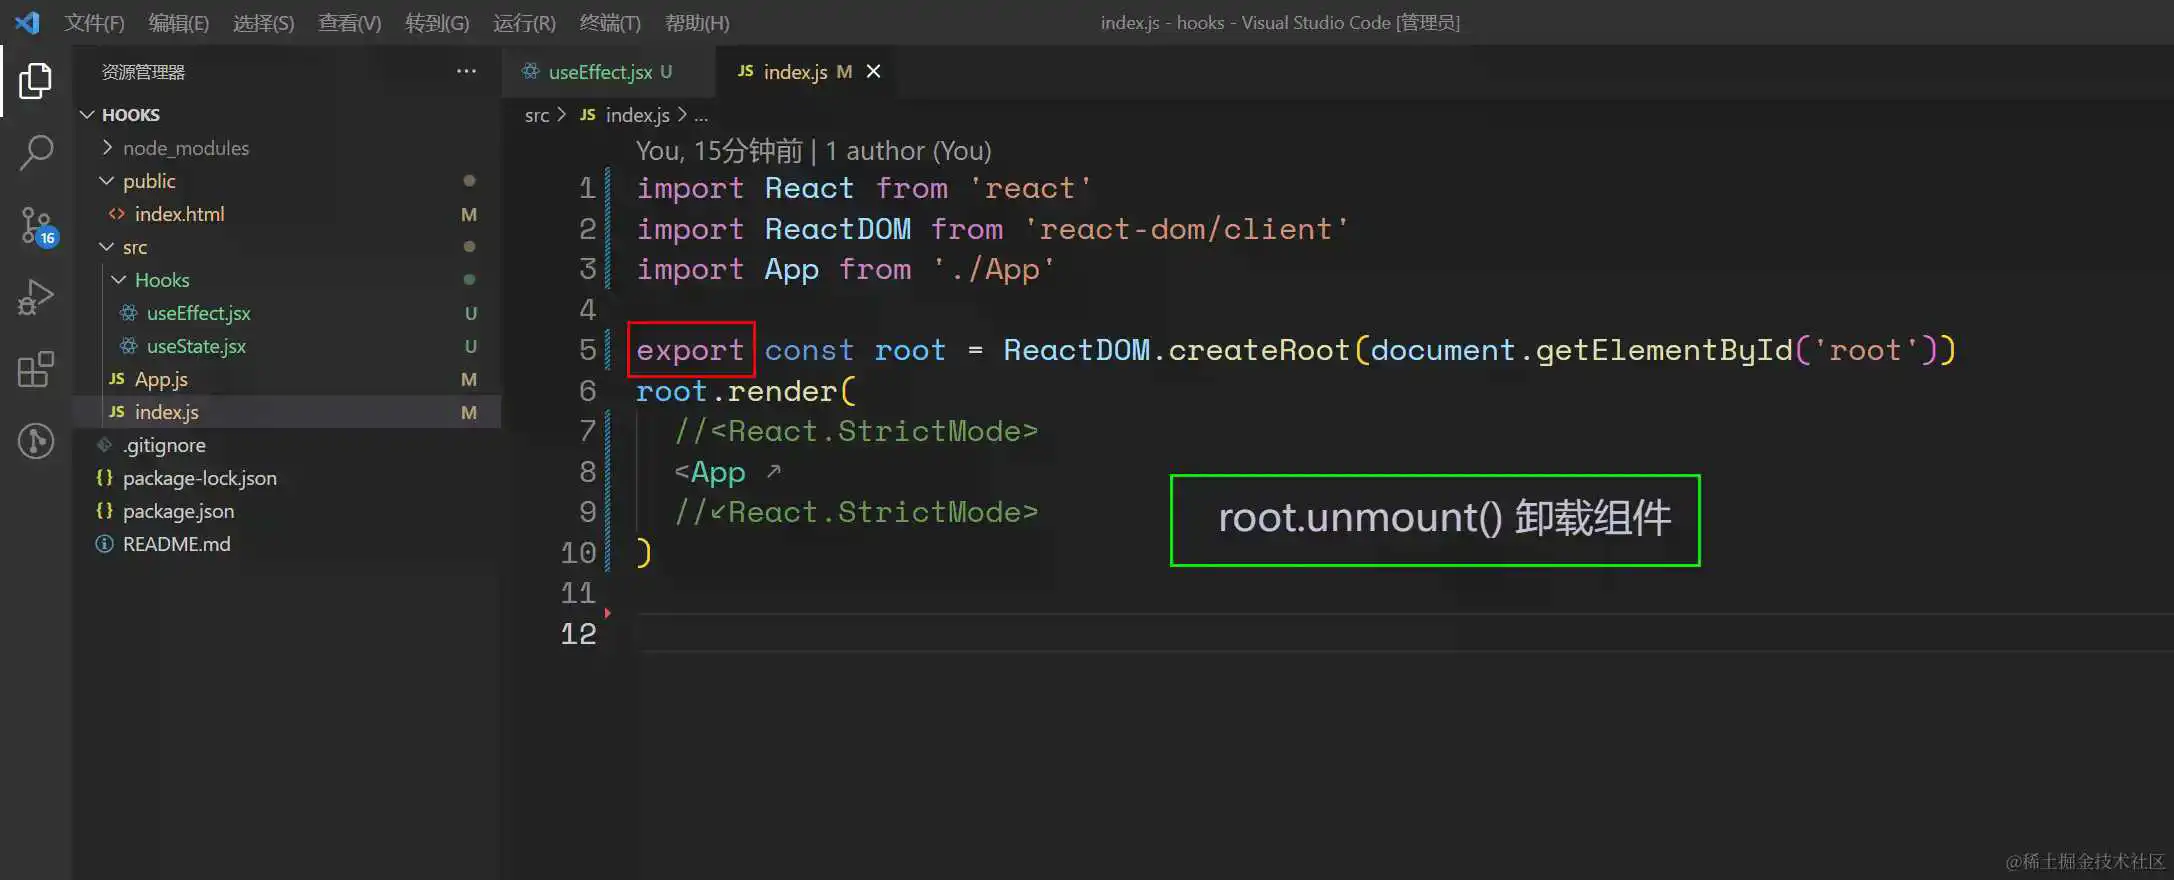Click the JS icon of index.js tab
The width and height of the screenshot is (2174, 880).
[x=745, y=71]
